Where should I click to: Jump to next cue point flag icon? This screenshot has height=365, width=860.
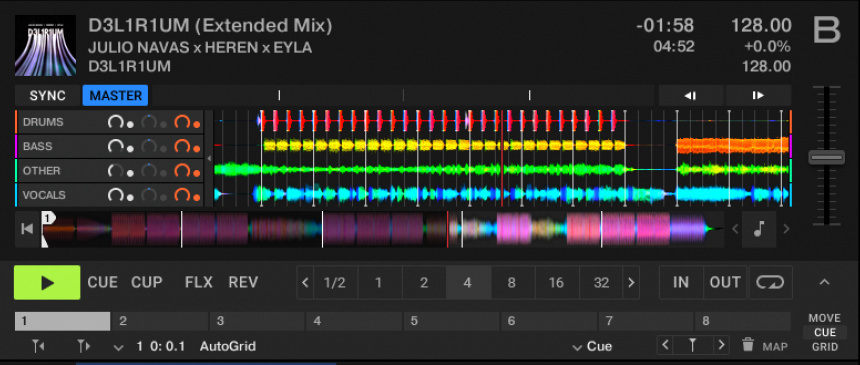(x=83, y=346)
